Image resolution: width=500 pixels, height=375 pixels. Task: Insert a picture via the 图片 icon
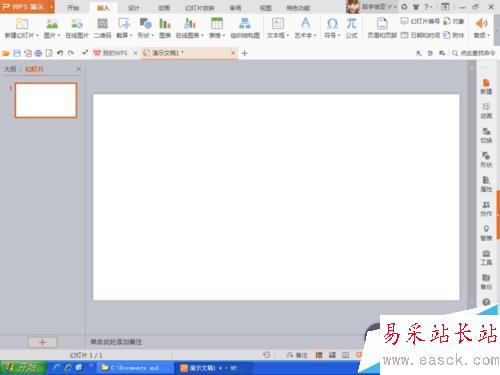pyautogui.click(x=52, y=24)
